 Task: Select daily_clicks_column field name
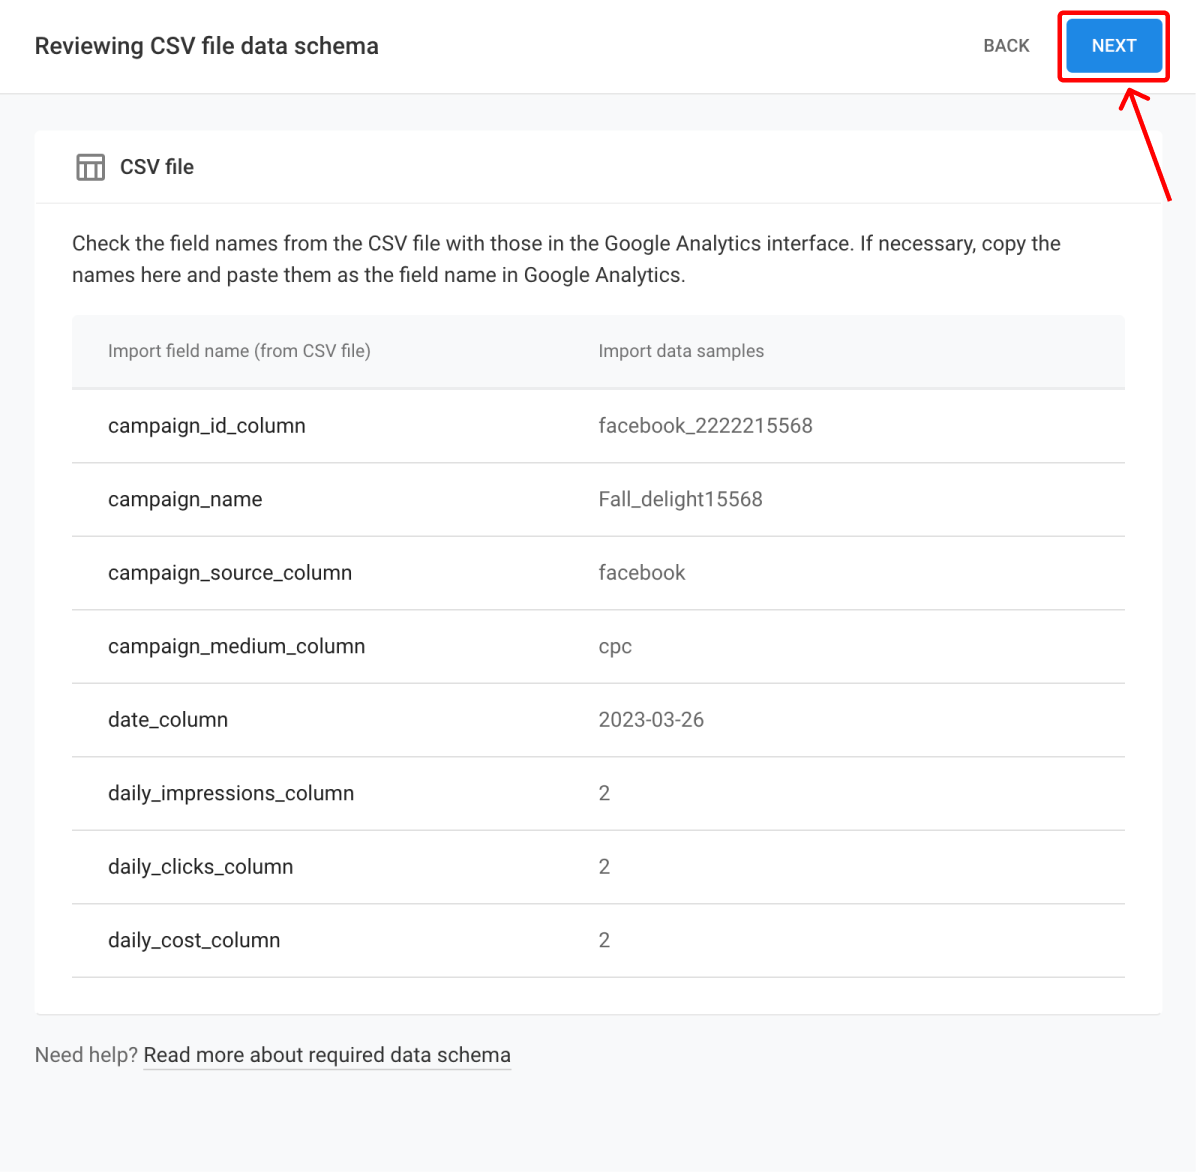(200, 867)
